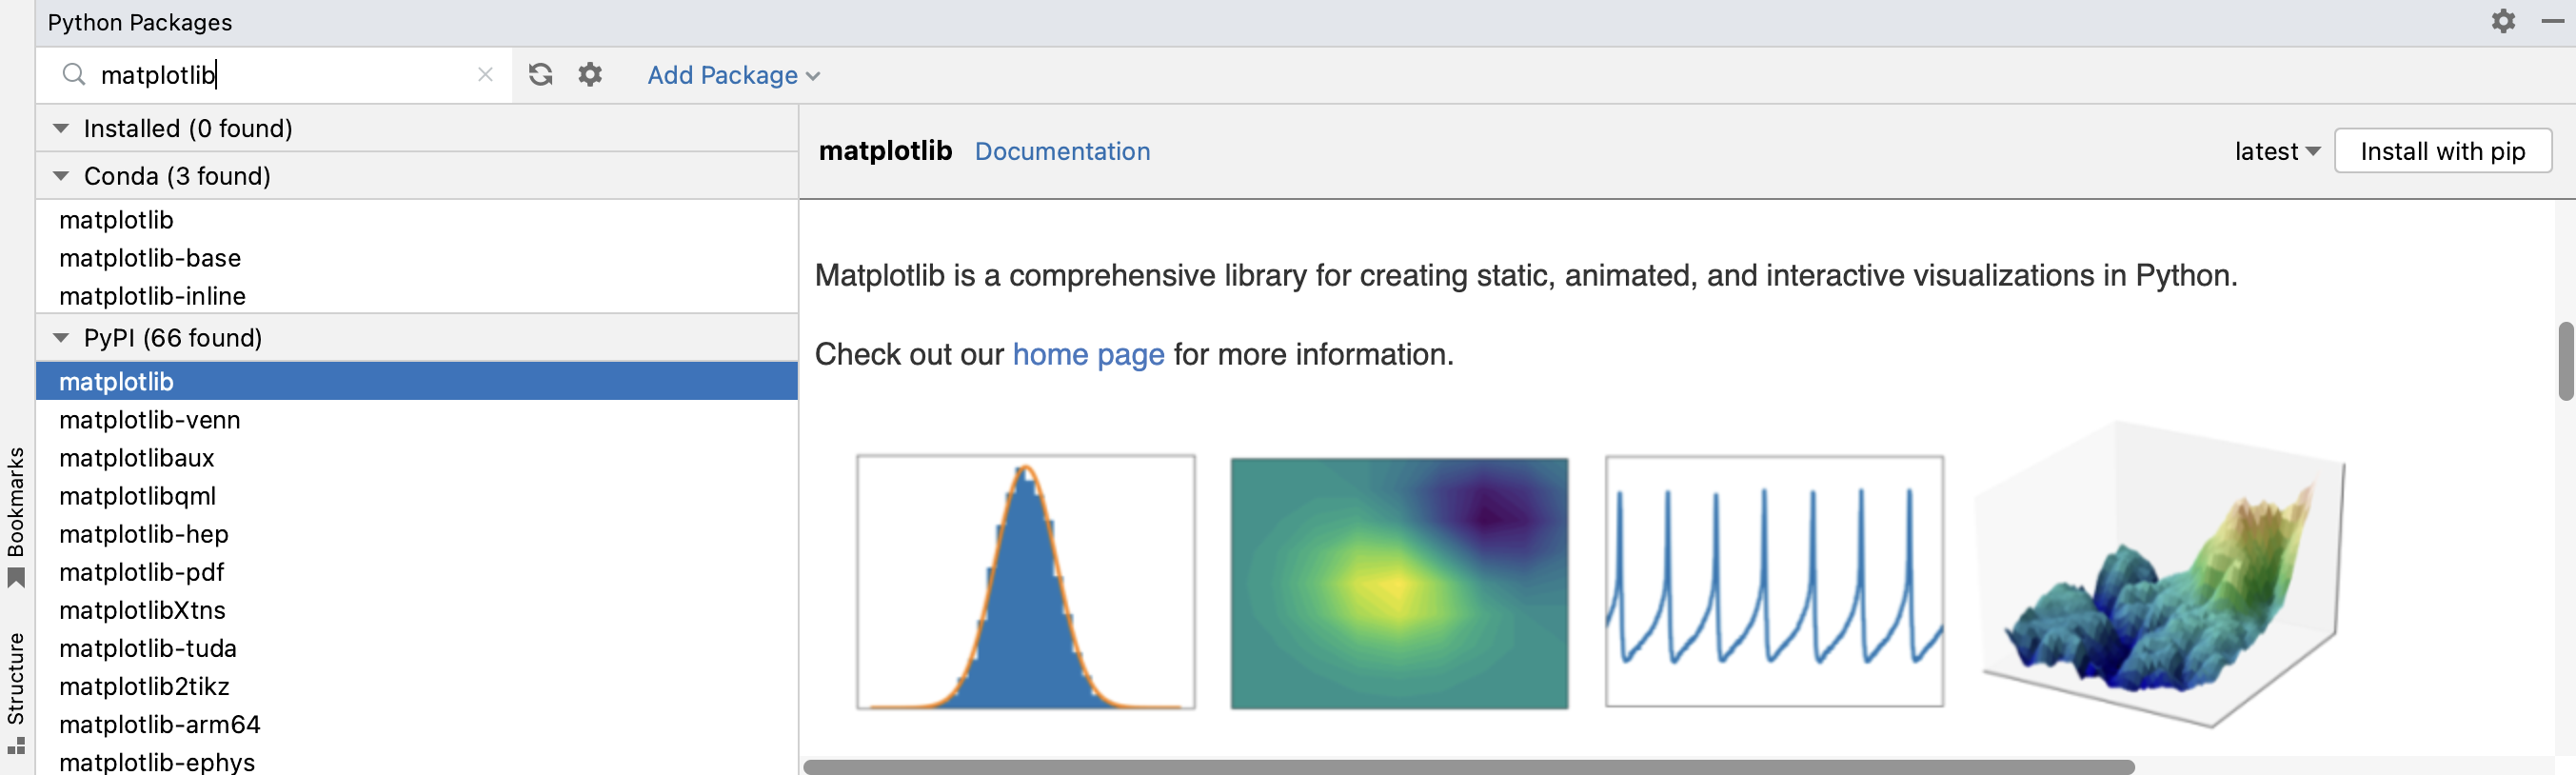This screenshot has height=775, width=2576.
Task: Select matplotlib-venn in PyPI list
Action: point(150,420)
